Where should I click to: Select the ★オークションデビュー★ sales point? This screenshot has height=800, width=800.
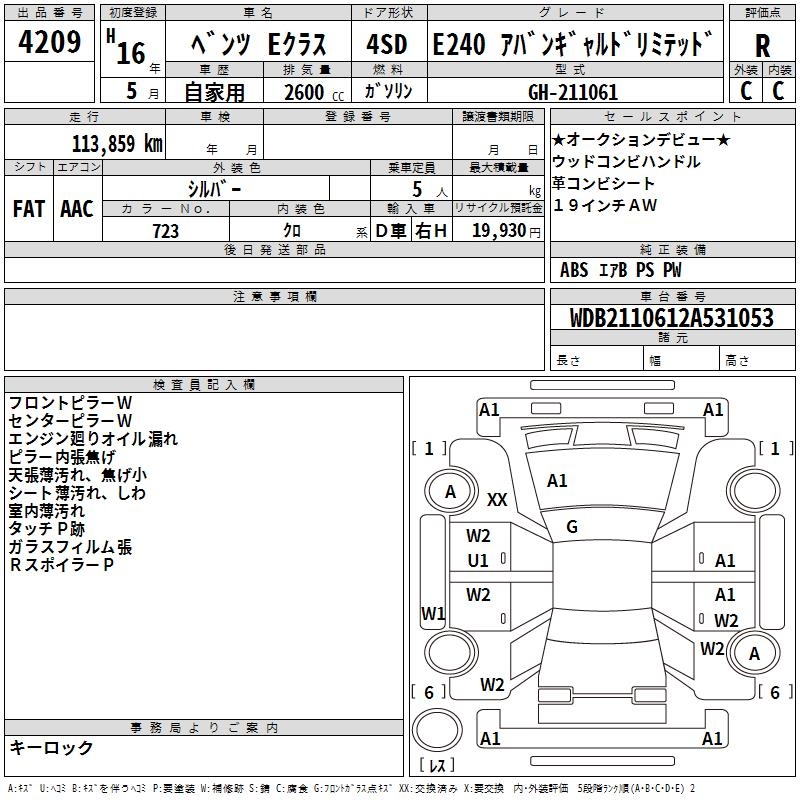[x=641, y=140]
